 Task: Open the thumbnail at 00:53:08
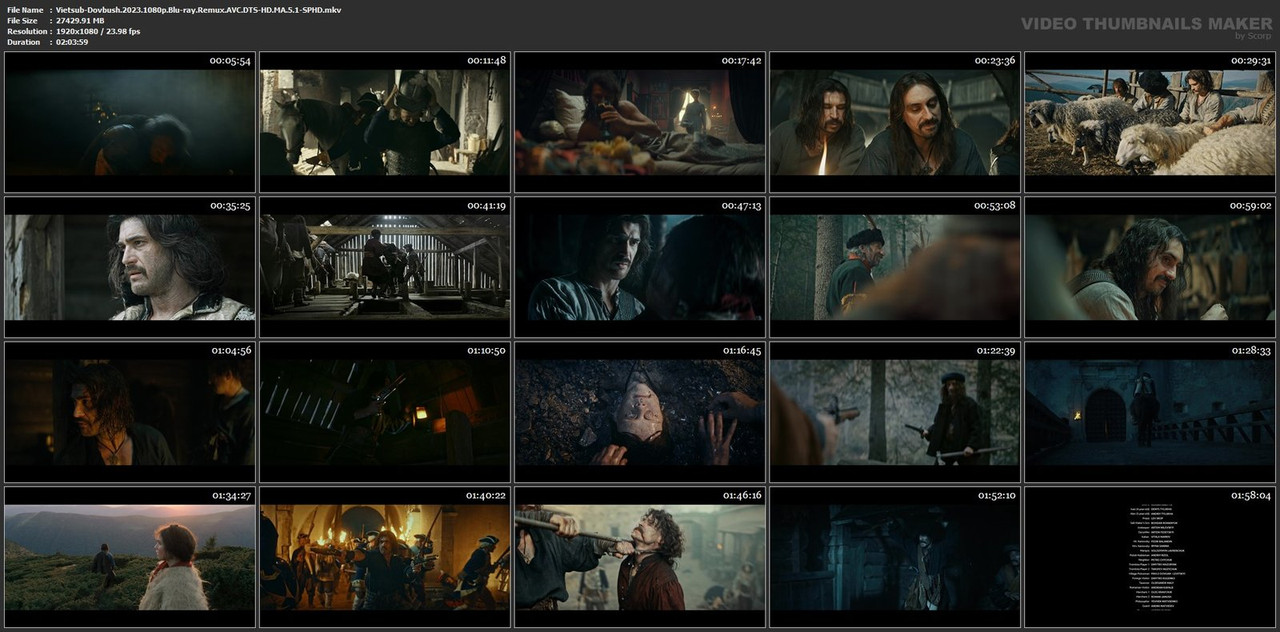coord(895,267)
